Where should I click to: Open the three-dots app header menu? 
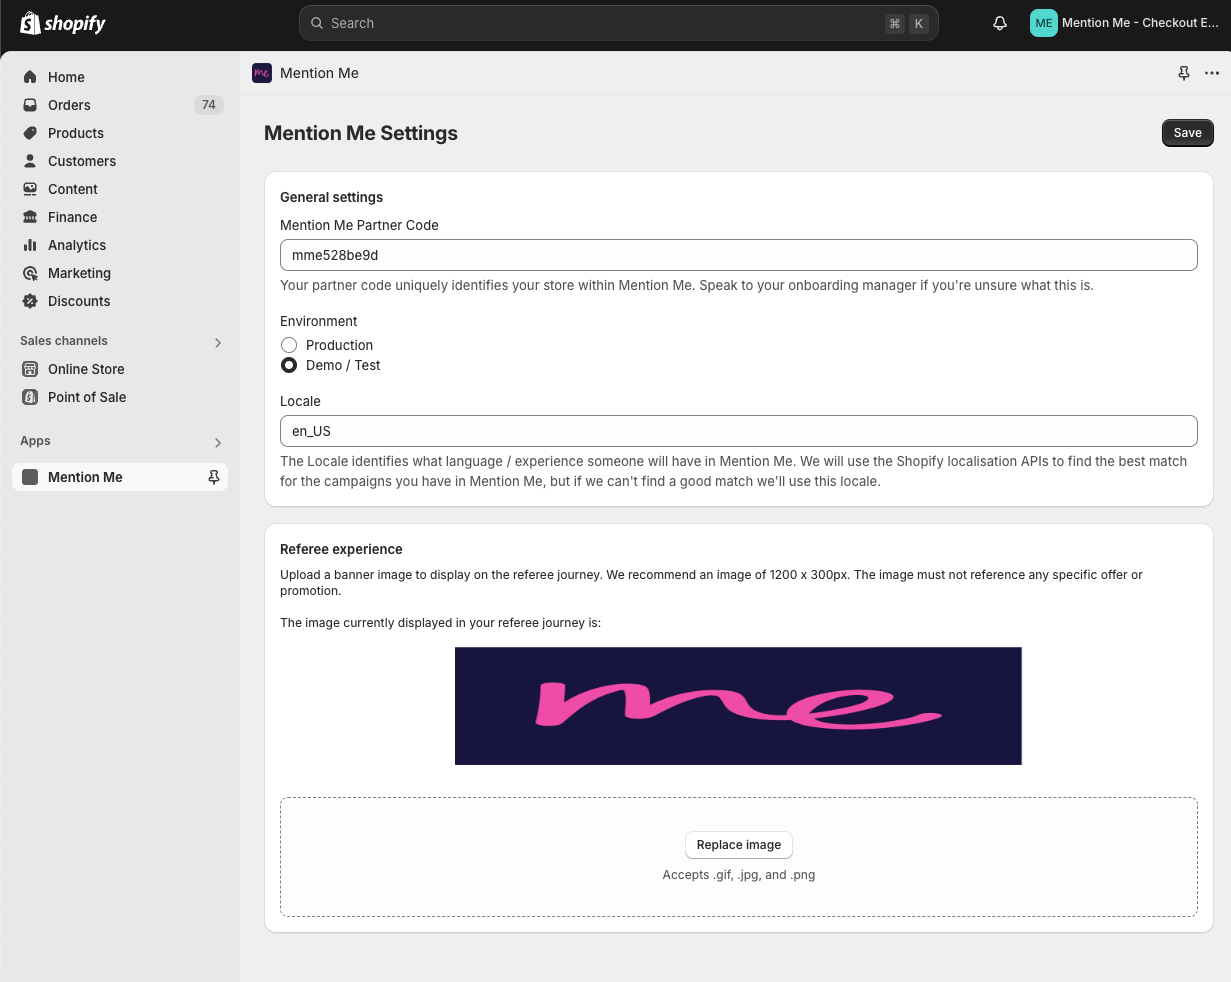(x=1212, y=73)
